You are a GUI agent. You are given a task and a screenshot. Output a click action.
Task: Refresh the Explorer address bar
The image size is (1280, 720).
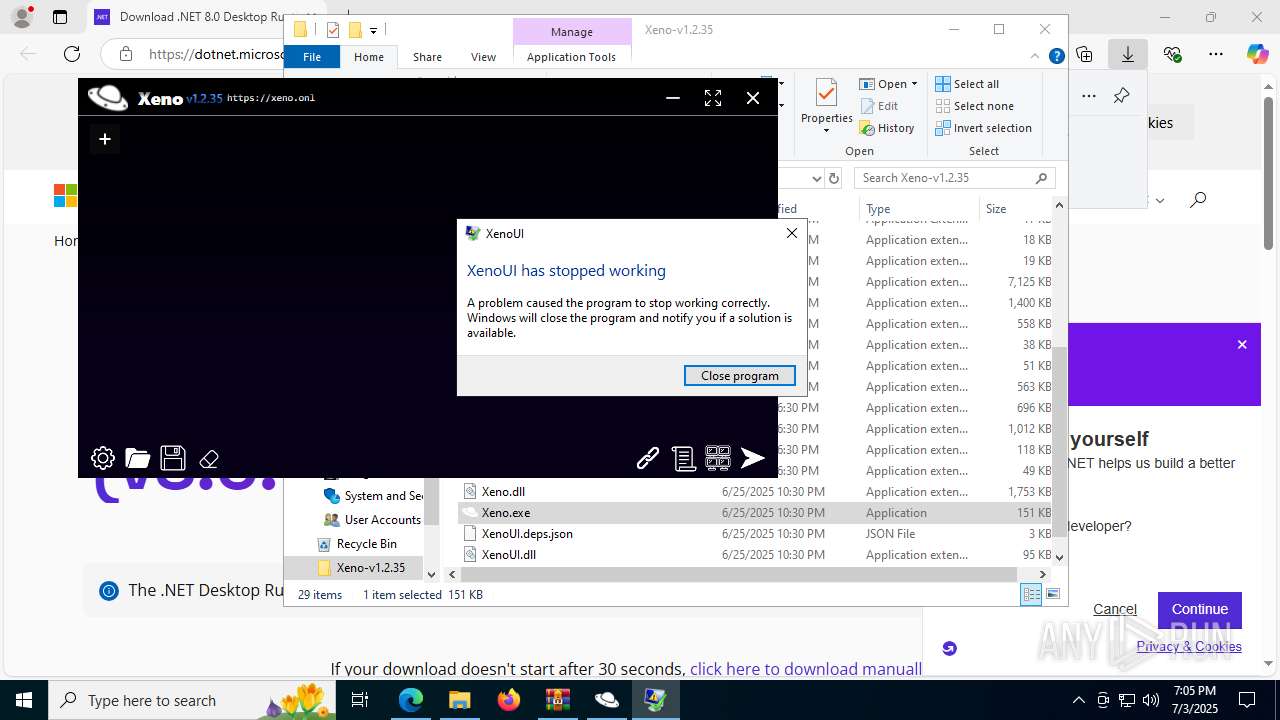pyautogui.click(x=834, y=178)
